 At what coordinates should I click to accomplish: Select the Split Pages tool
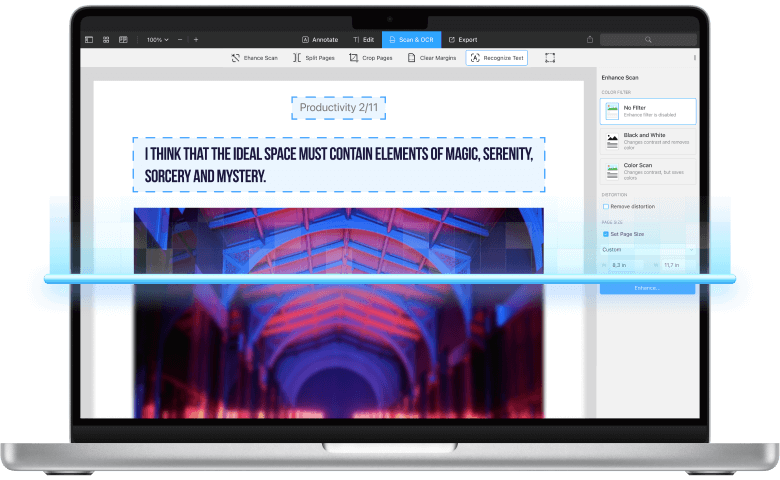pyautogui.click(x=313, y=58)
